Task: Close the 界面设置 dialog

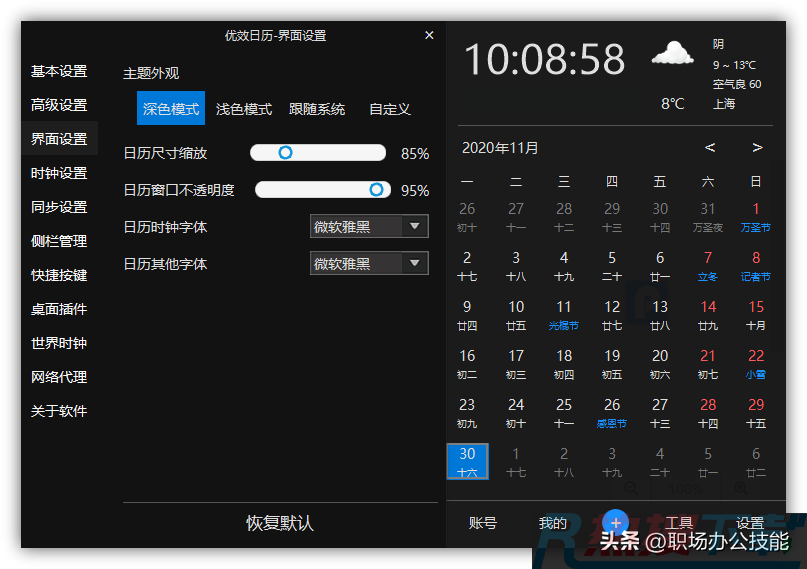Action: pos(429,35)
